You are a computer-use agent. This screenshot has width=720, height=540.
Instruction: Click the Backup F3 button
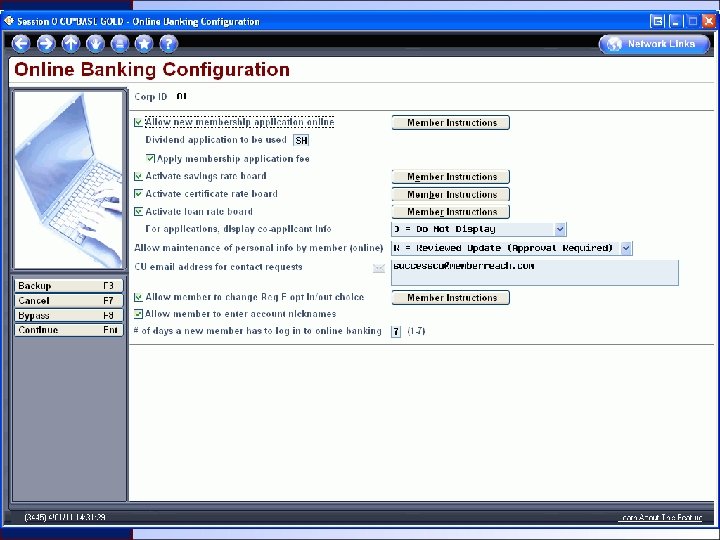(x=68, y=286)
